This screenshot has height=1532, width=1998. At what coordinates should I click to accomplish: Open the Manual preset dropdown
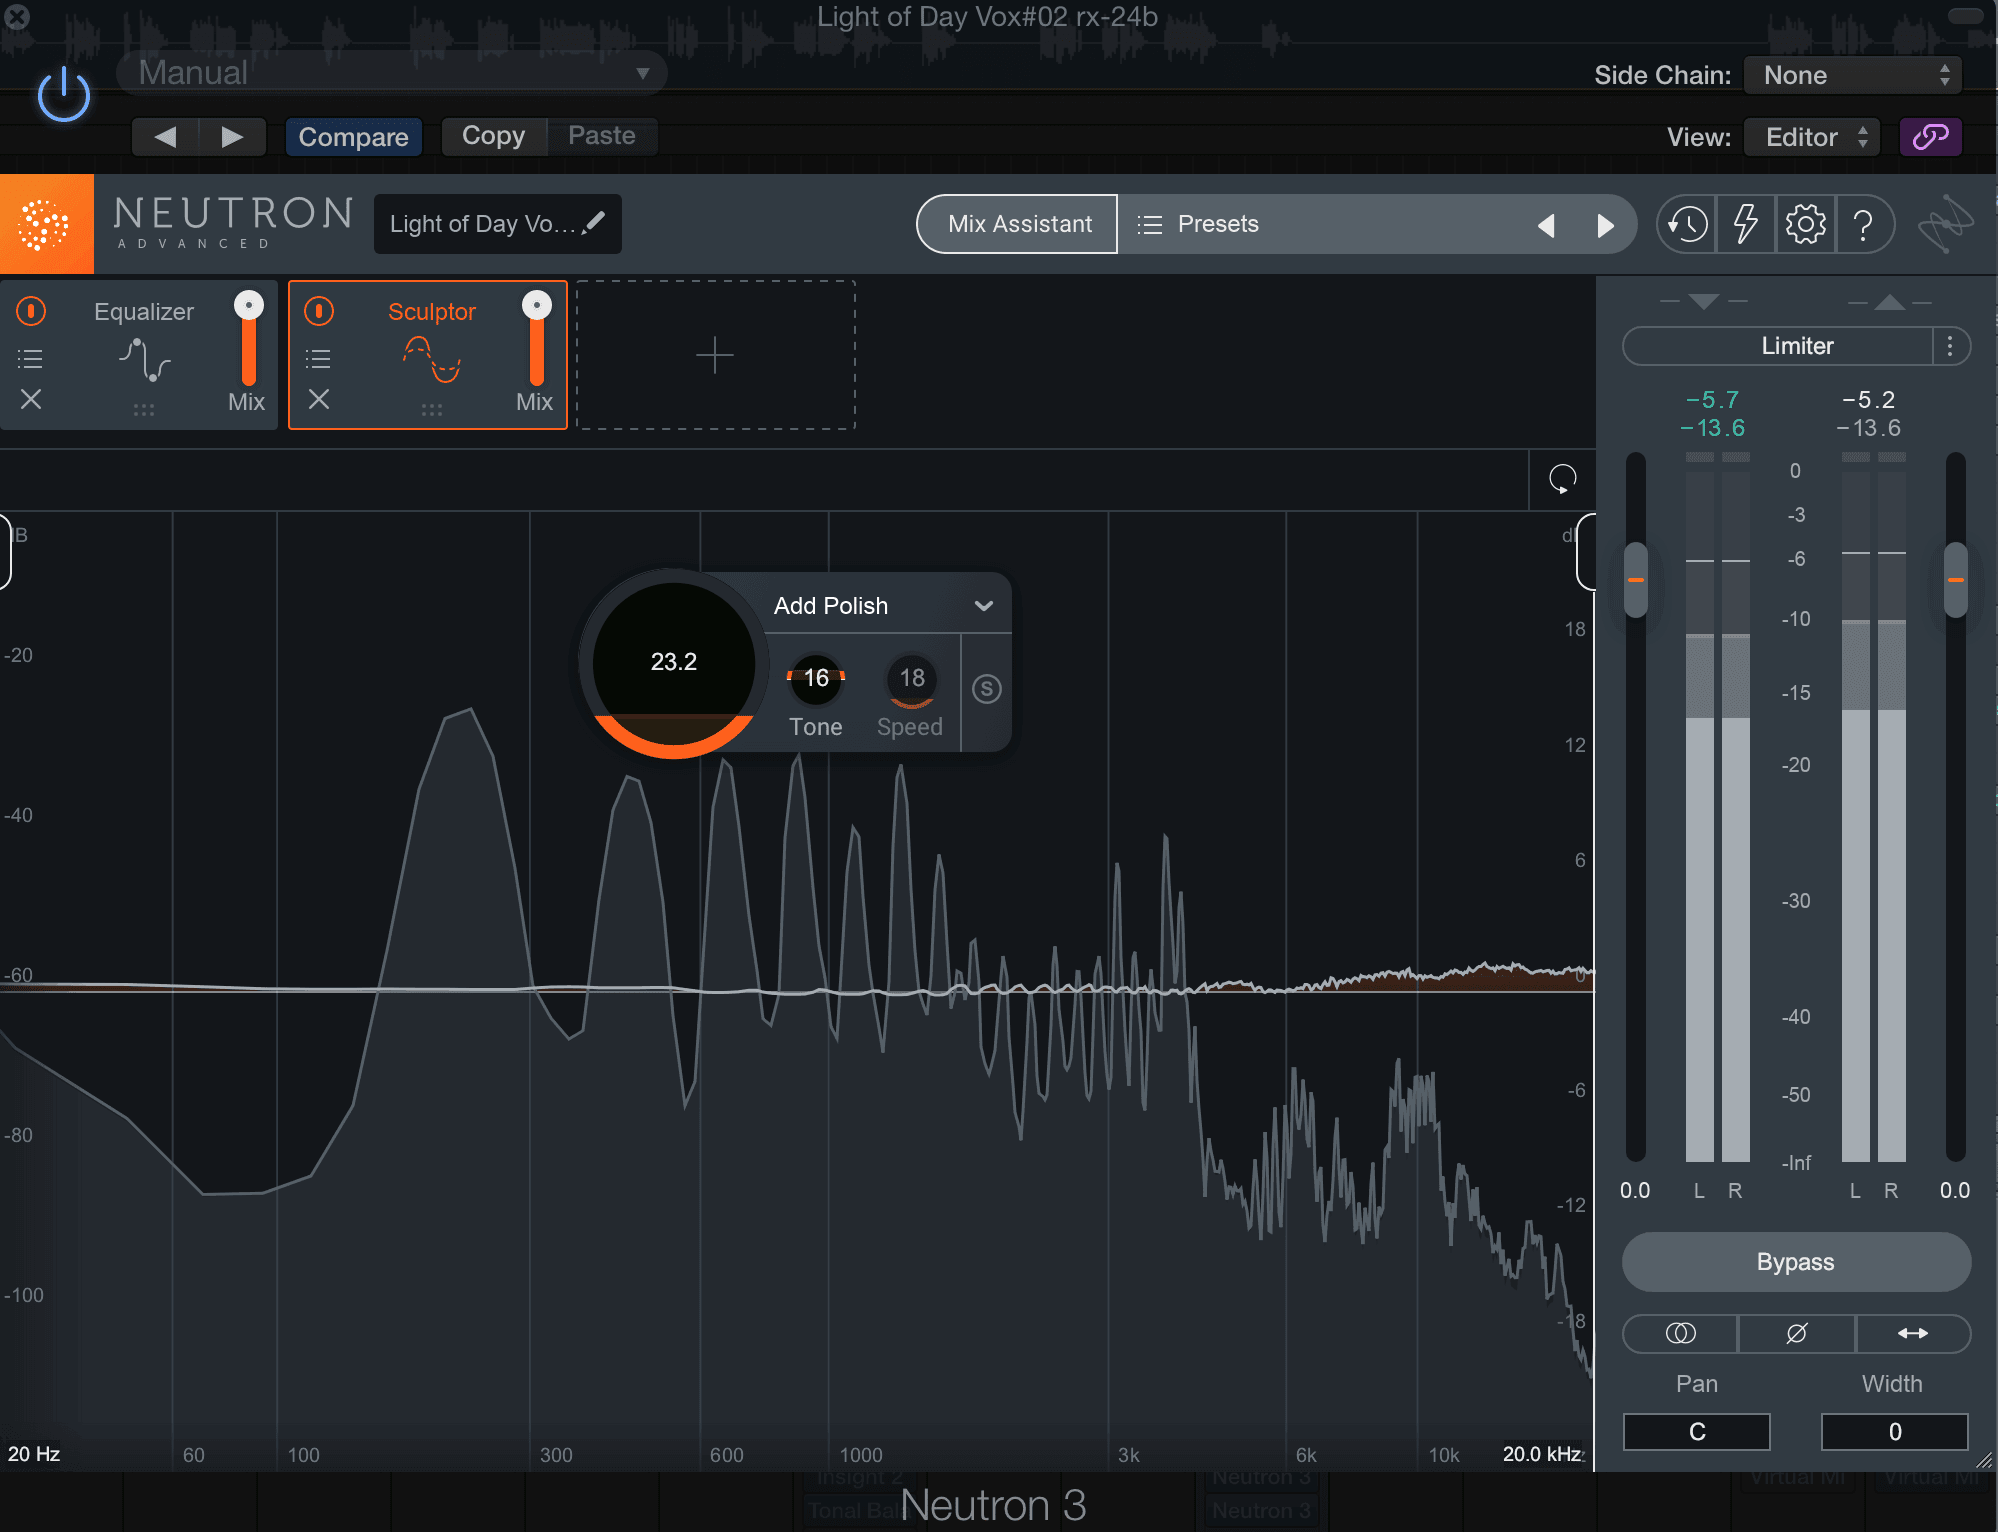point(391,73)
